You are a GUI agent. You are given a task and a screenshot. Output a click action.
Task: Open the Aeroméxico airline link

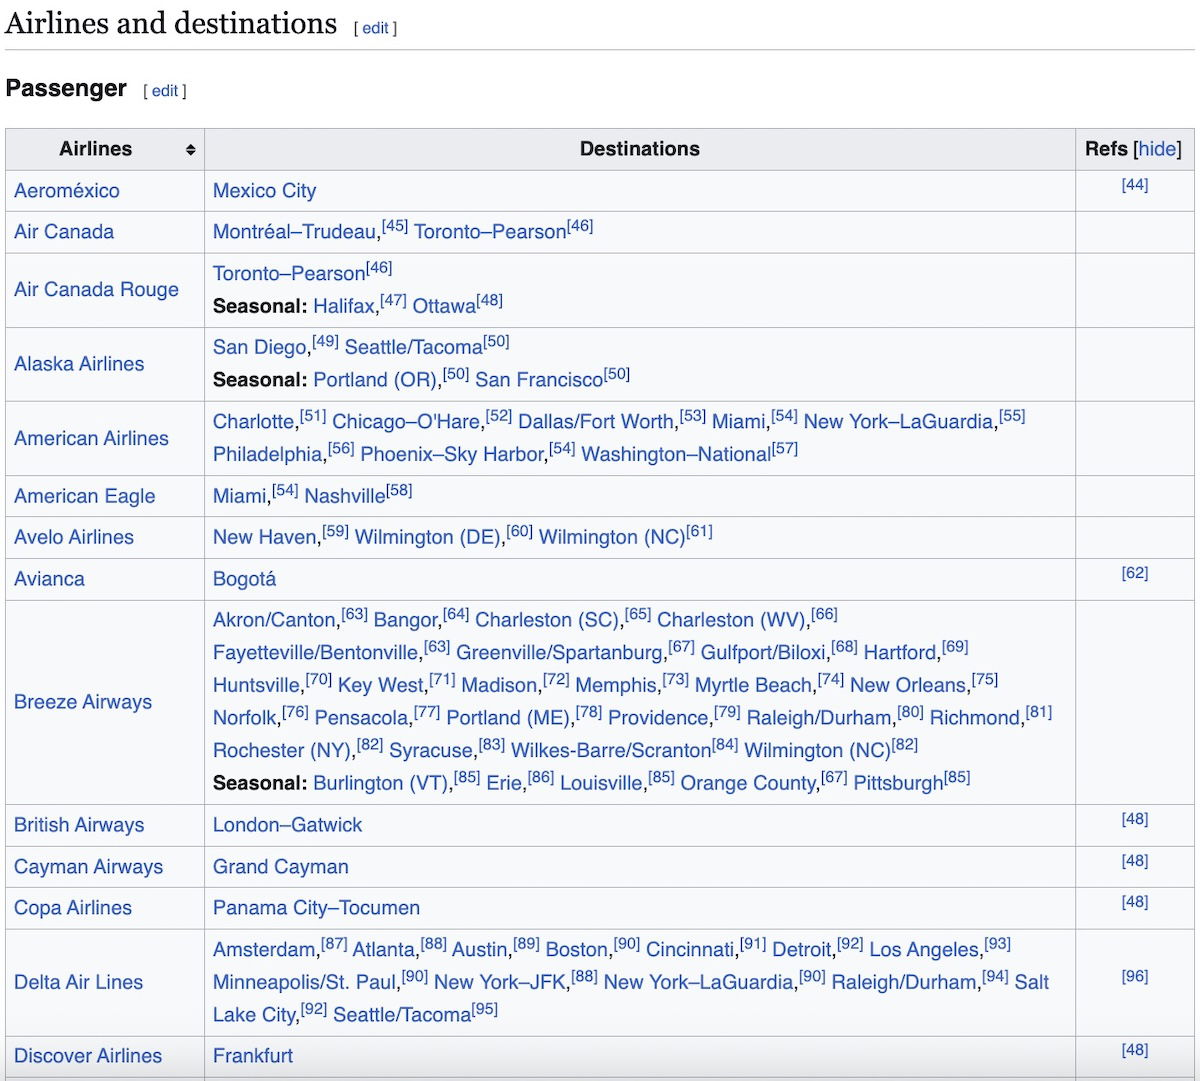[x=66, y=191]
